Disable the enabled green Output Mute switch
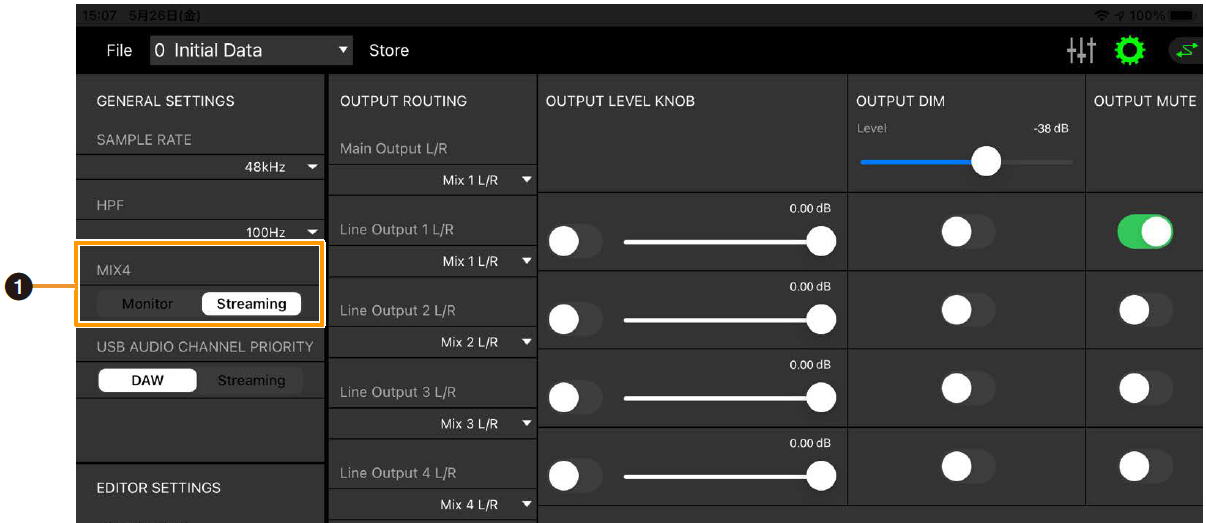This screenshot has height=523, width=1206. pyautogui.click(x=1145, y=232)
